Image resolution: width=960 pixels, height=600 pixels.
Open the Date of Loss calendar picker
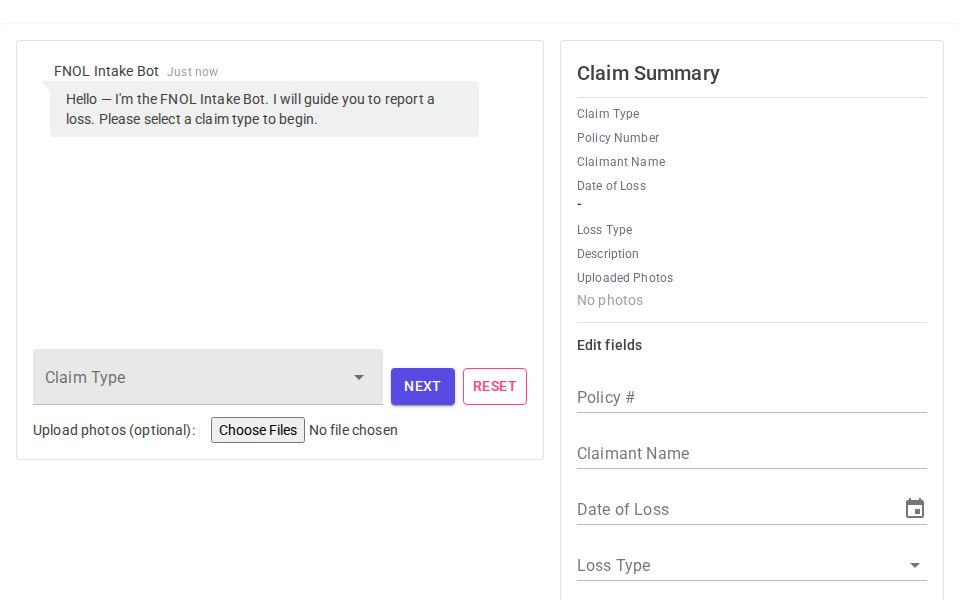914,508
